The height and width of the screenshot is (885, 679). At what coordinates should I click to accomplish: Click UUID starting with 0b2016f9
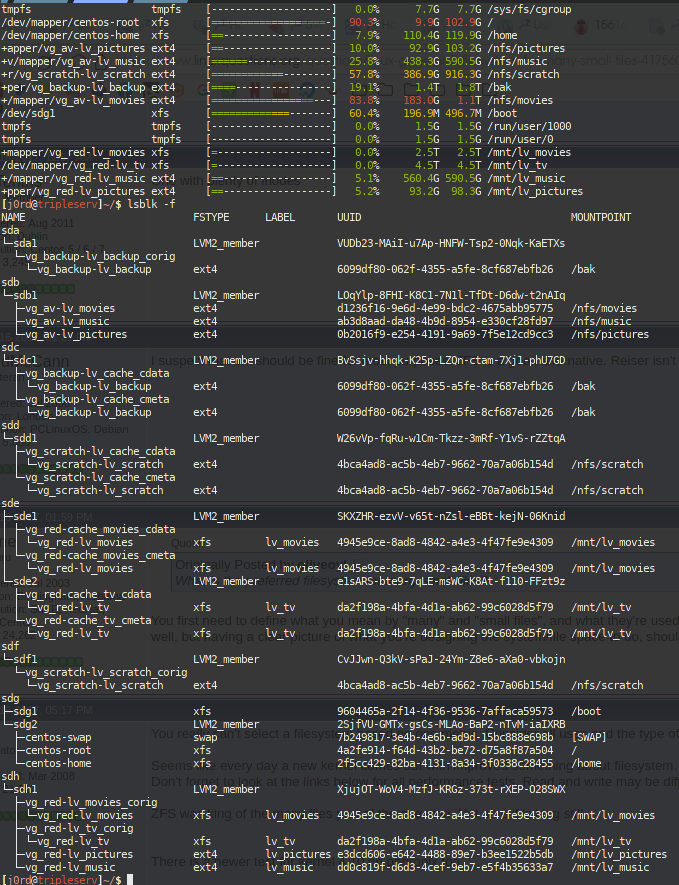click(445, 334)
